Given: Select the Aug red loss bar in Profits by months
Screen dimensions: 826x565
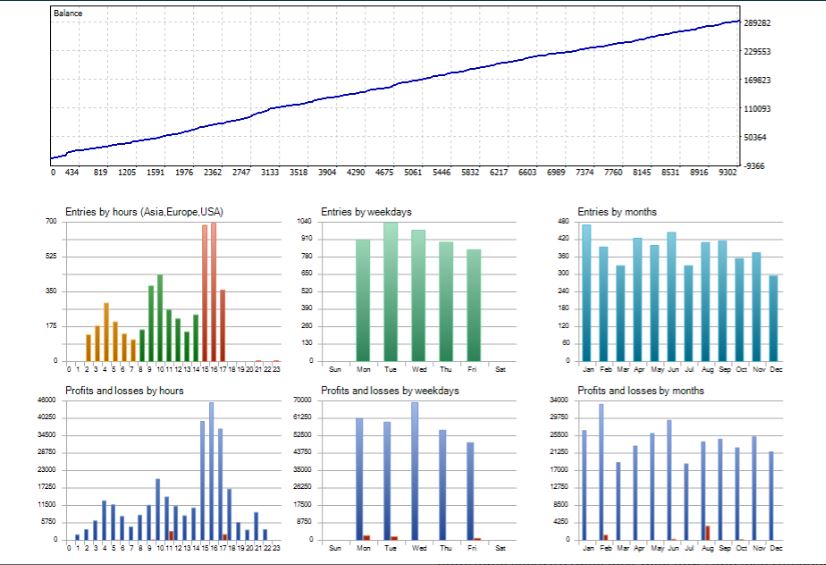Looking at the screenshot, I should tap(707, 533).
